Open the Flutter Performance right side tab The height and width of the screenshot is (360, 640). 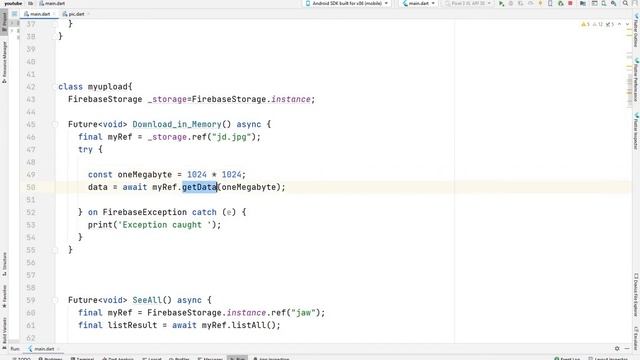click(x=636, y=80)
